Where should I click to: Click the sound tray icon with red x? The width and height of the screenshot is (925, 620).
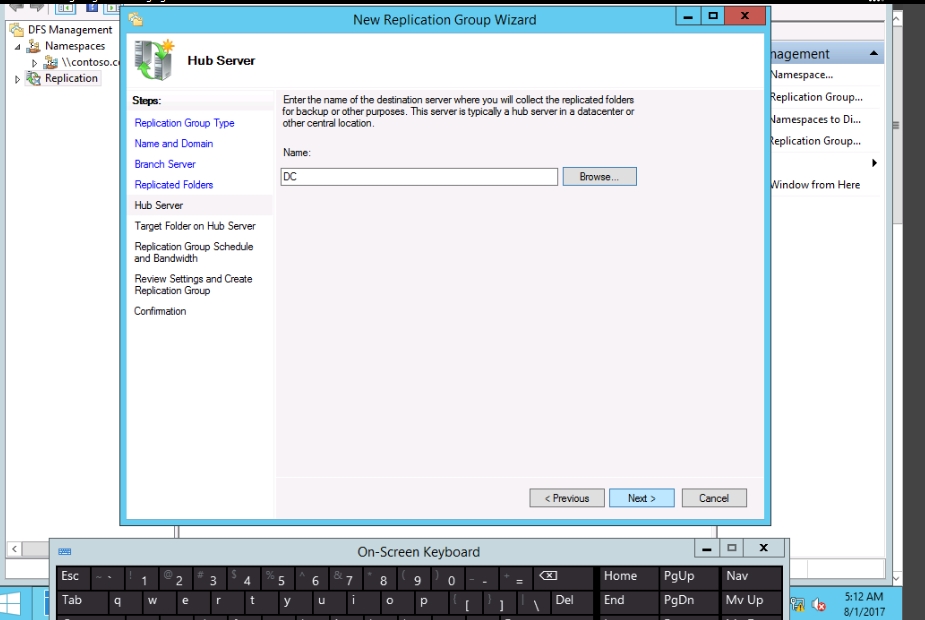[x=819, y=604]
